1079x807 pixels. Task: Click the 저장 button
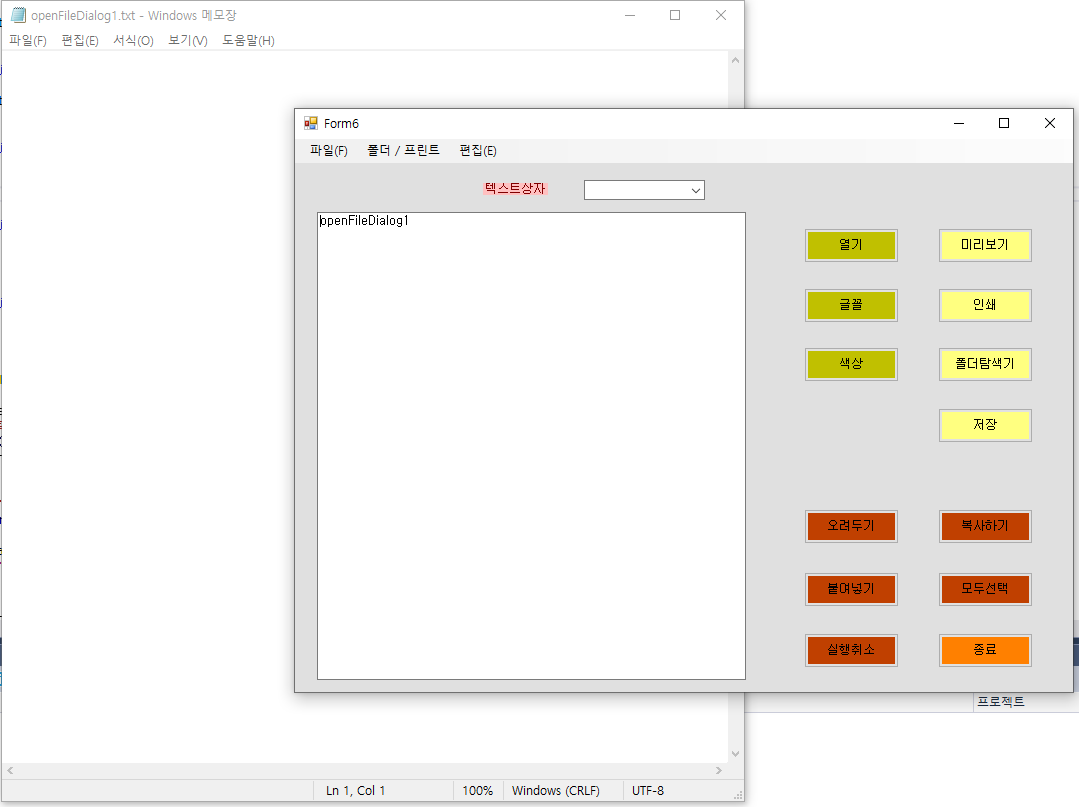(x=985, y=425)
